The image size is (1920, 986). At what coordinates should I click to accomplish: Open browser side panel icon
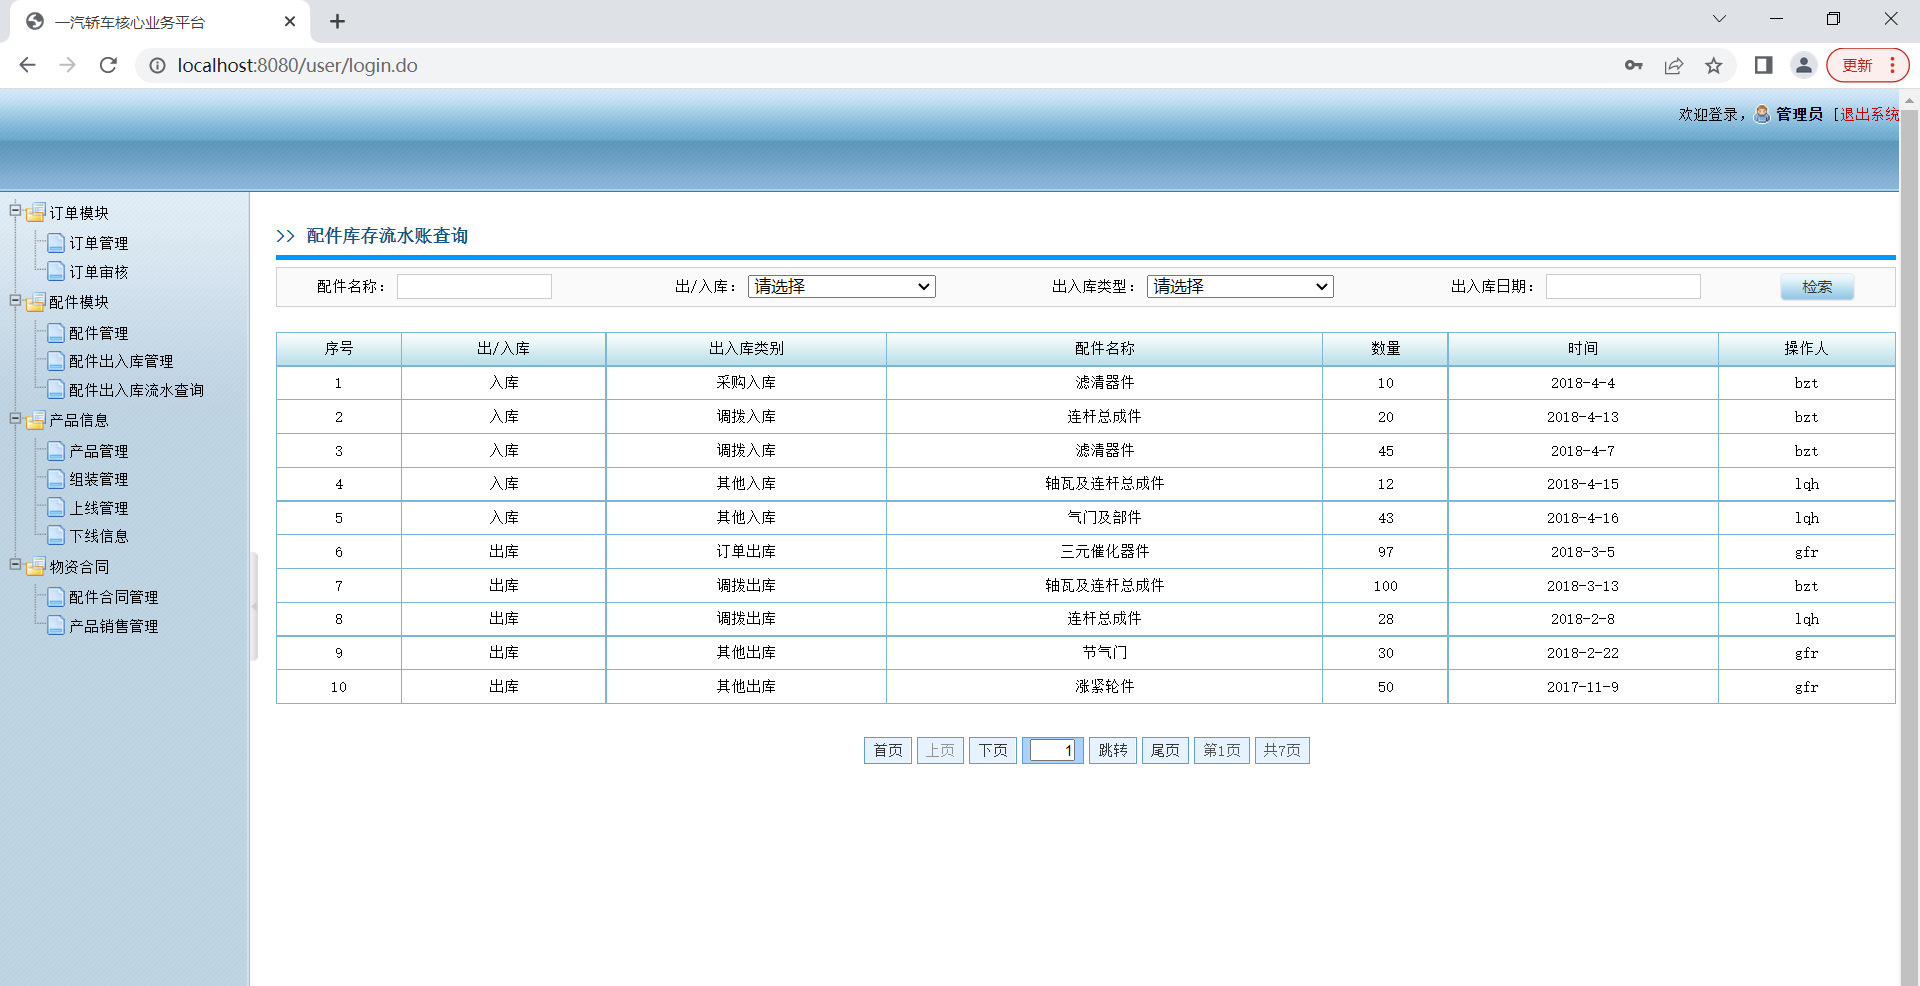coord(1763,65)
